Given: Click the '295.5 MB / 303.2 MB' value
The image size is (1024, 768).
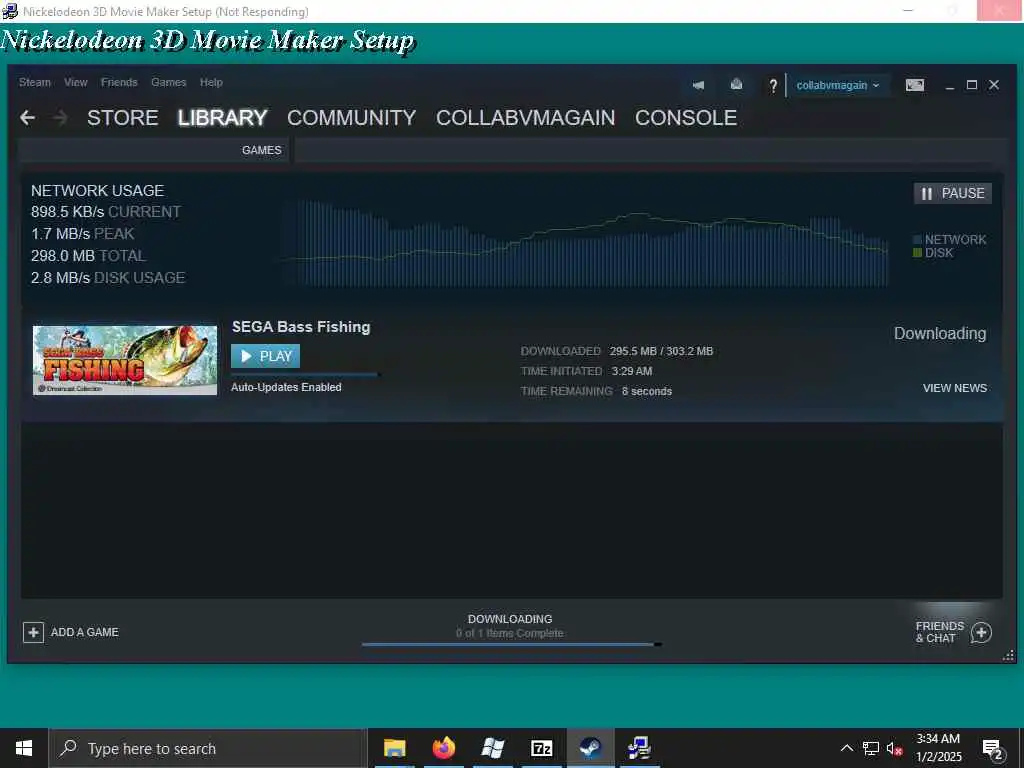Looking at the screenshot, I should (662, 351).
